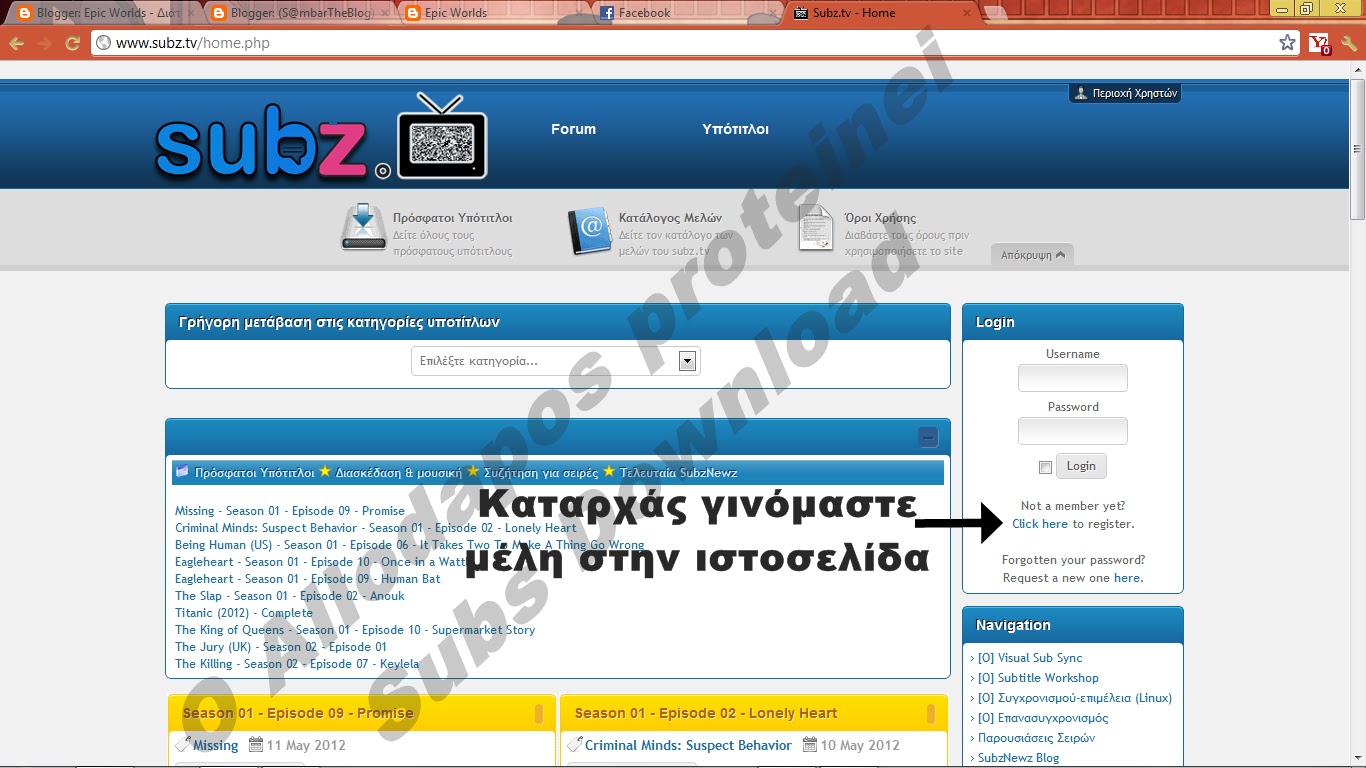Click the calendar icon beside 11 May 2012

pos(256,745)
